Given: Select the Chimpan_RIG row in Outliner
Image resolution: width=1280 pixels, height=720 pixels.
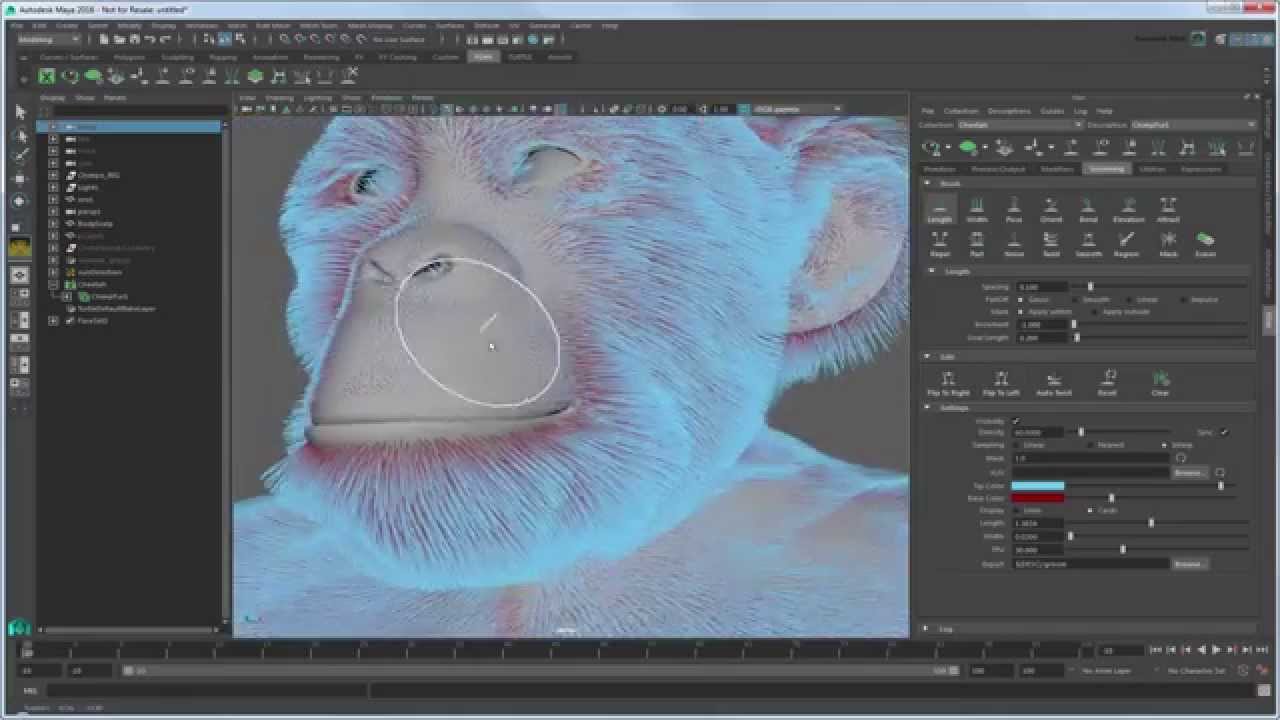Looking at the screenshot, I should [x=130, y=175].
